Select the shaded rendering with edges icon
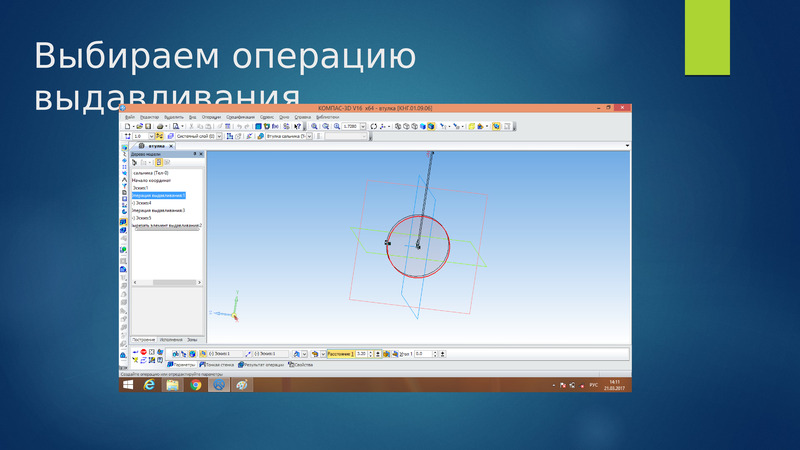 [422, 126]
